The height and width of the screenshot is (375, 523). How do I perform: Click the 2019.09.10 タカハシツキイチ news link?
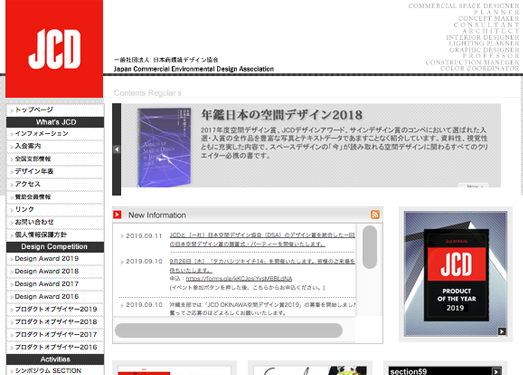(x=262, y=266)
